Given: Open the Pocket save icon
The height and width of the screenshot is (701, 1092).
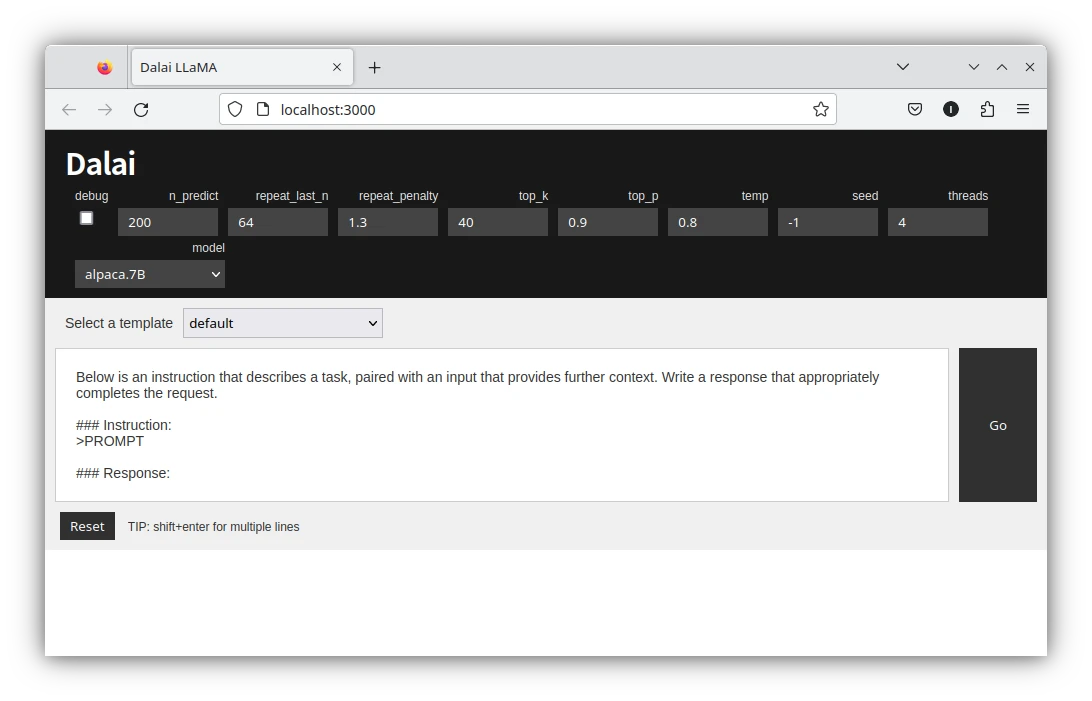Looking at the screenshot, I should 914,110.
